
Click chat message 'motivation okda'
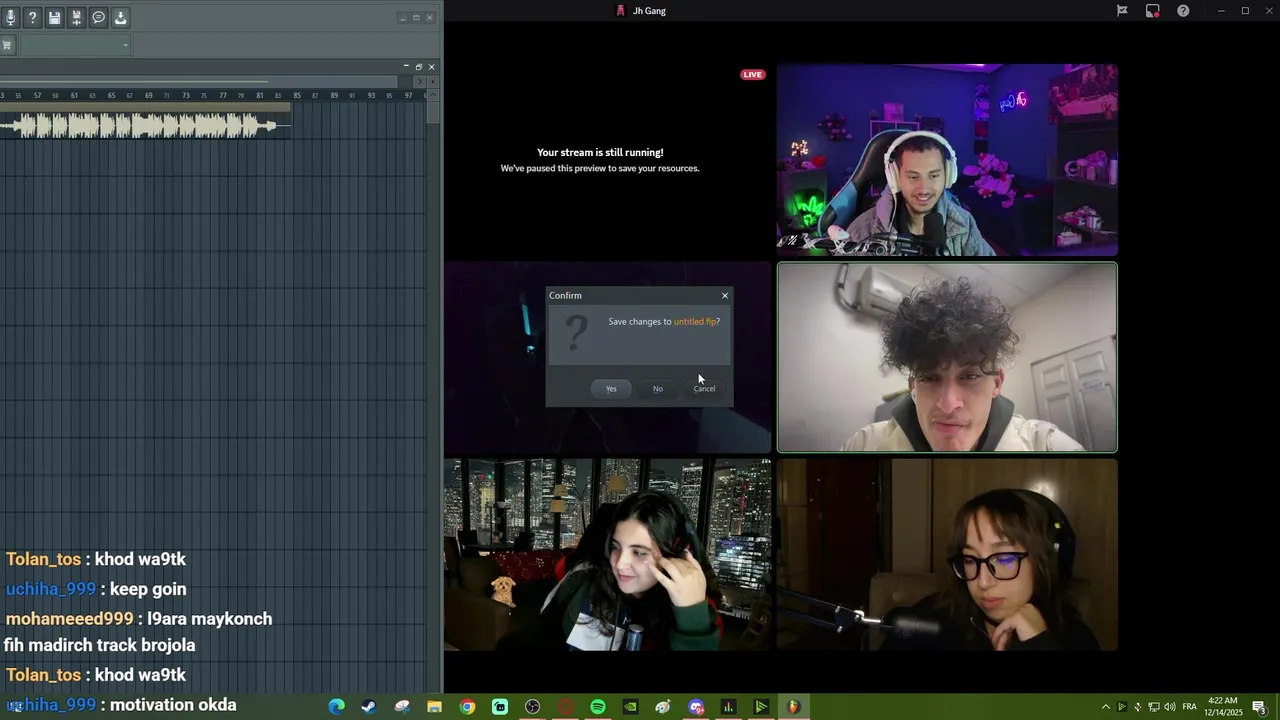[173, 705]
